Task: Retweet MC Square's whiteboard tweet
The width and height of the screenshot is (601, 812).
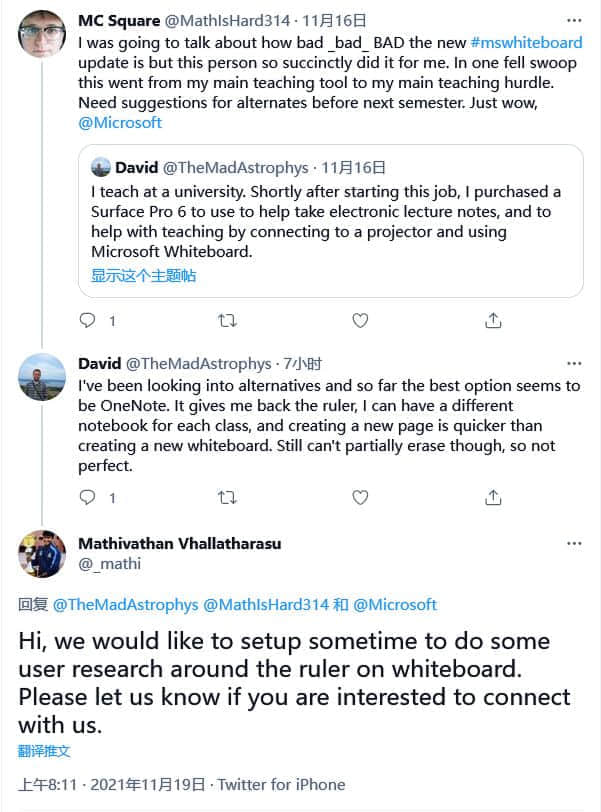Action: [227, 321]
